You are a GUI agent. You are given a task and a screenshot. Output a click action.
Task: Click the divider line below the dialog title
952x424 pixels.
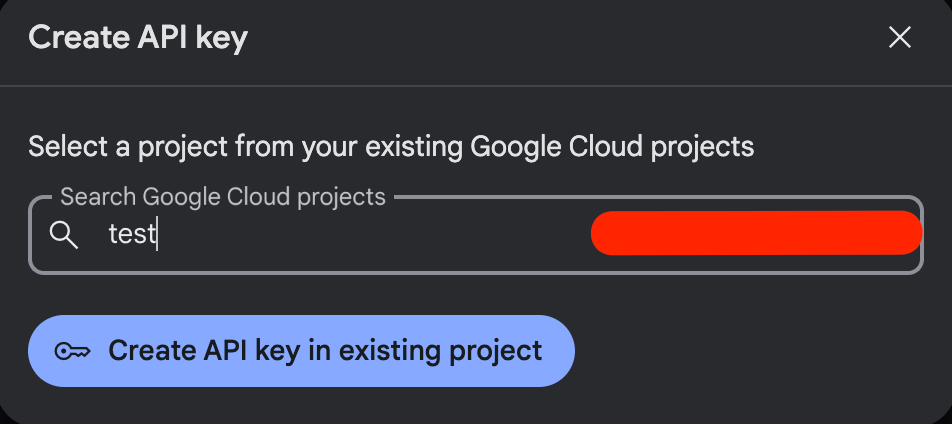476,86
